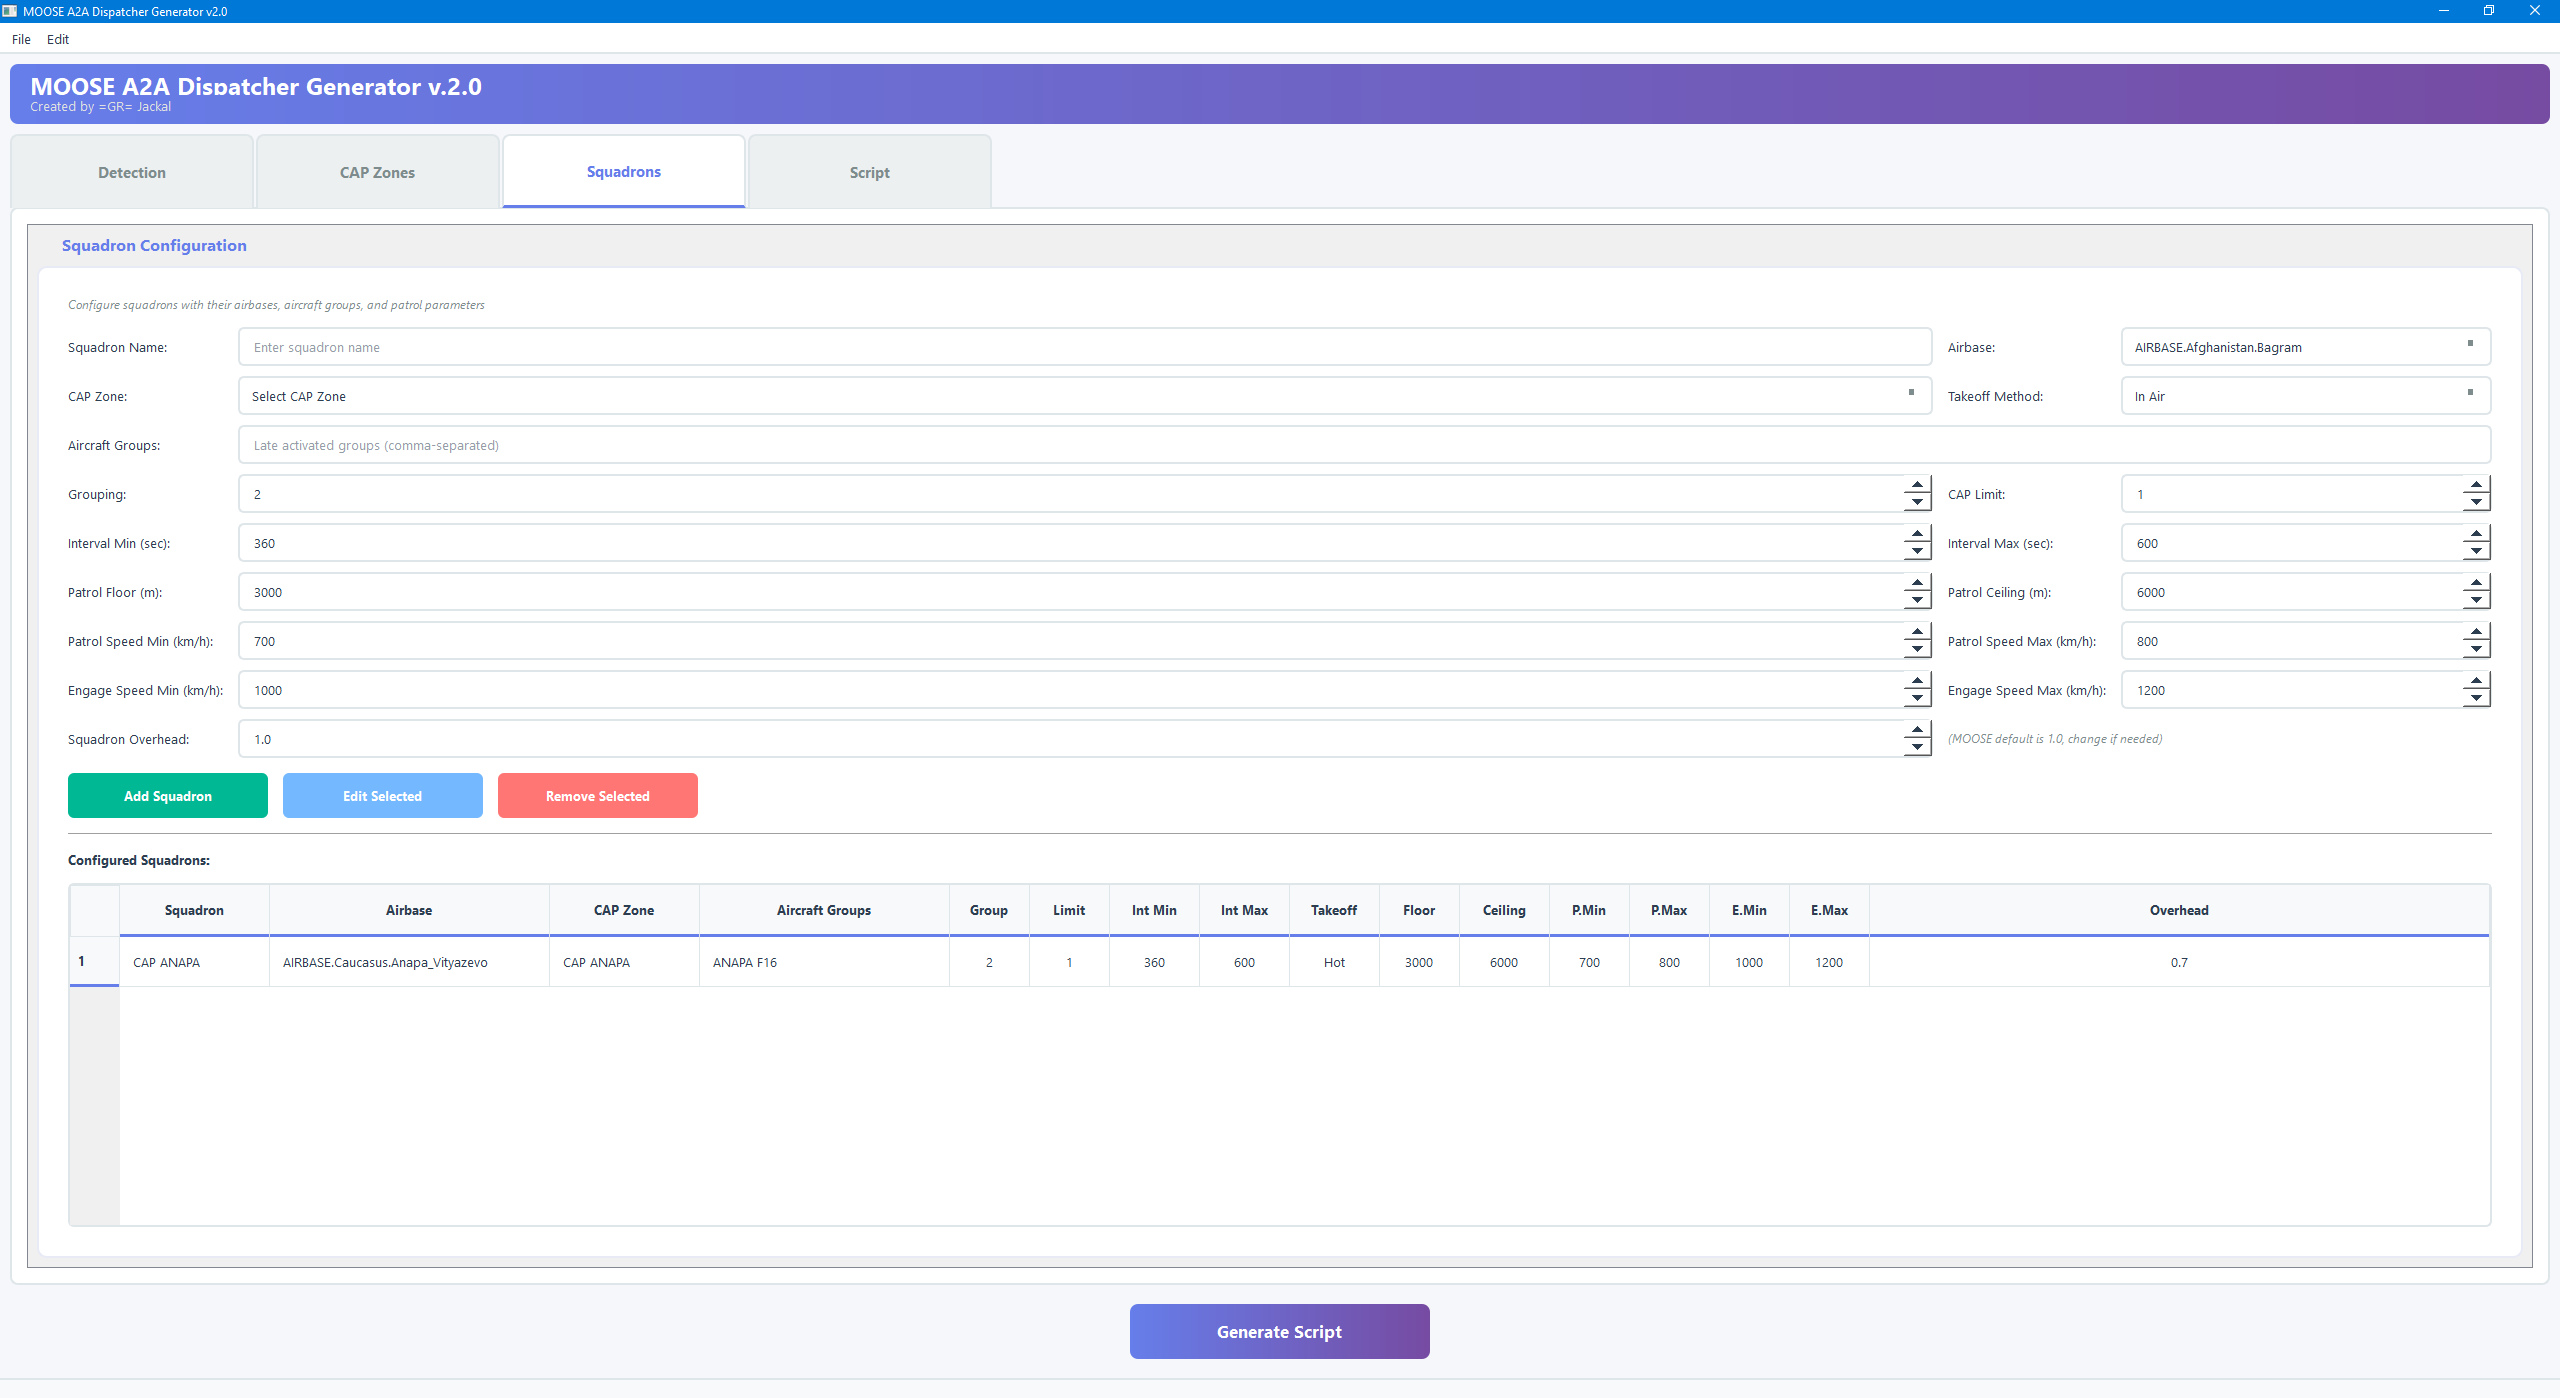
Task: Increase Engage Speed Max with the spinner
Action: (x=2476, y=683)
